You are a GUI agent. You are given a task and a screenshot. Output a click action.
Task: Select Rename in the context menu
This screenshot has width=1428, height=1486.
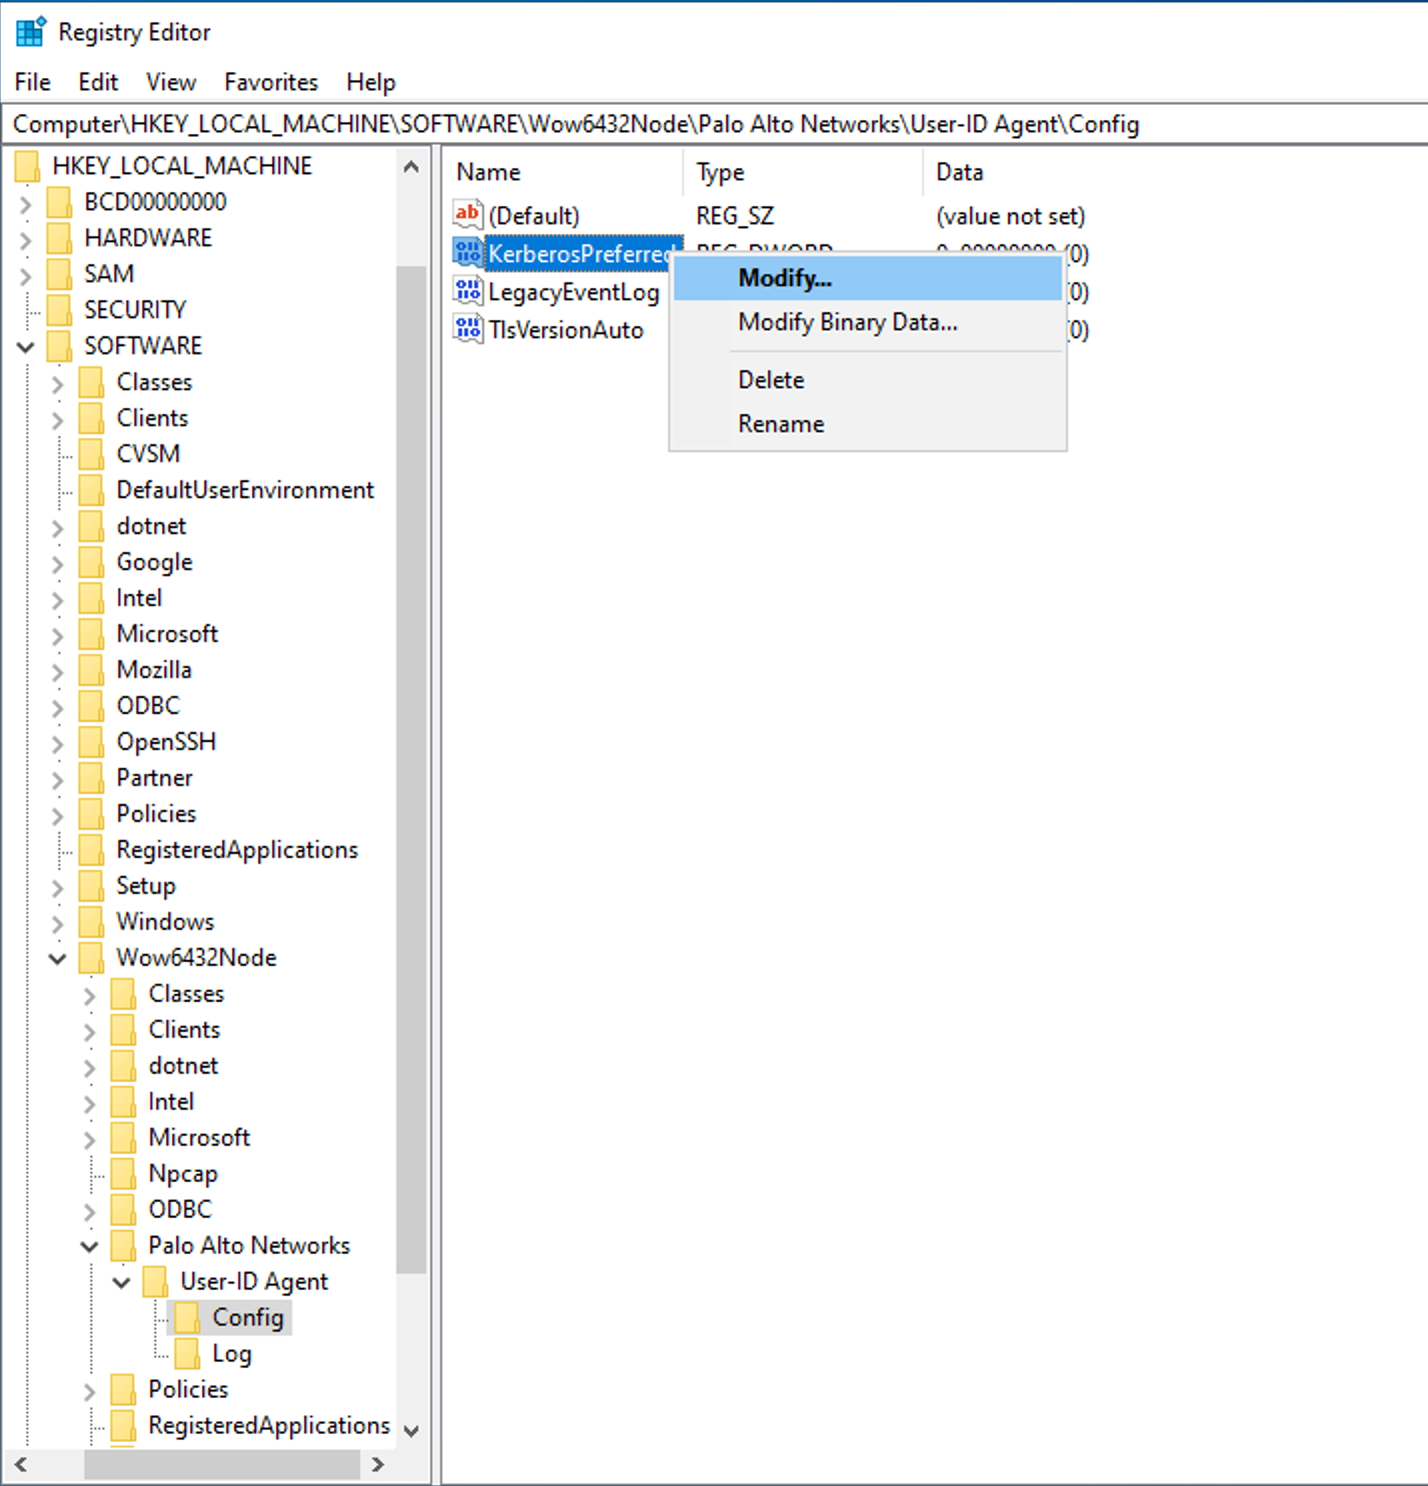pyautogui.click(x=780, y=423)
